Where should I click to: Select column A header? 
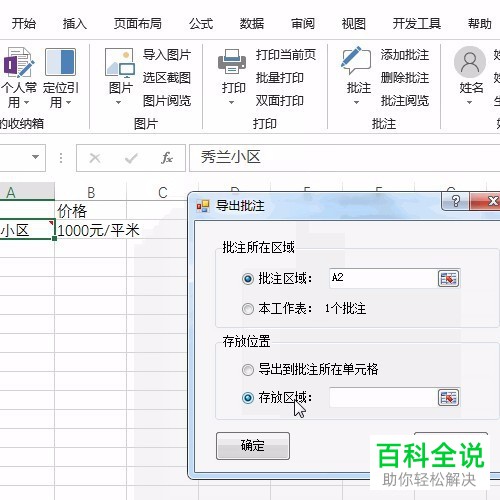click(27, 192)
